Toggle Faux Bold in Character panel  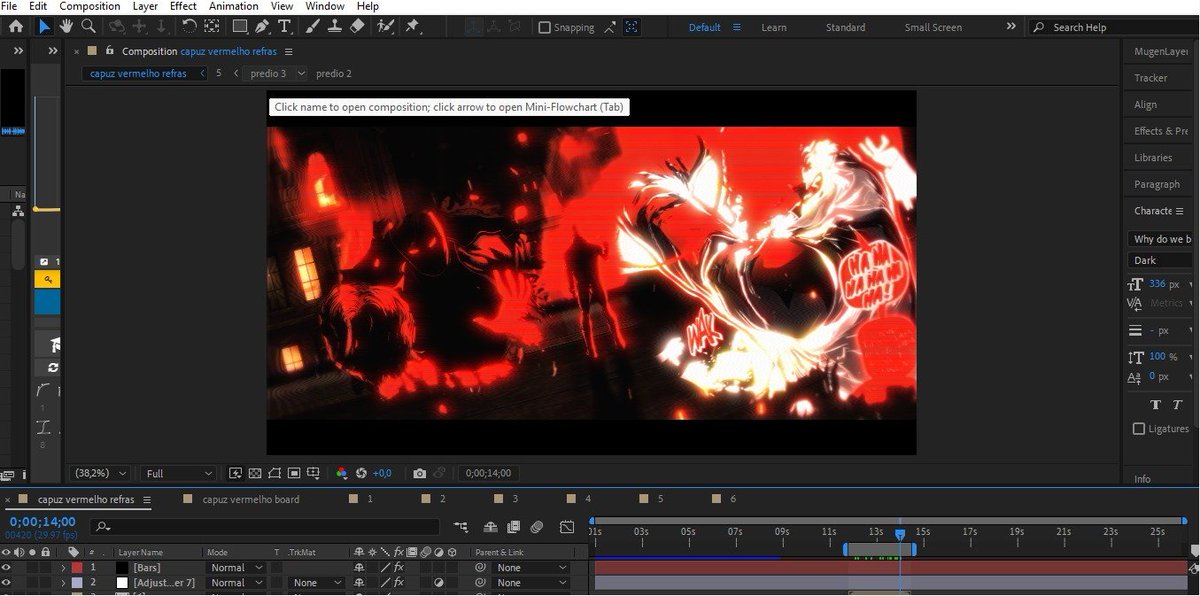coord(1155,404)
